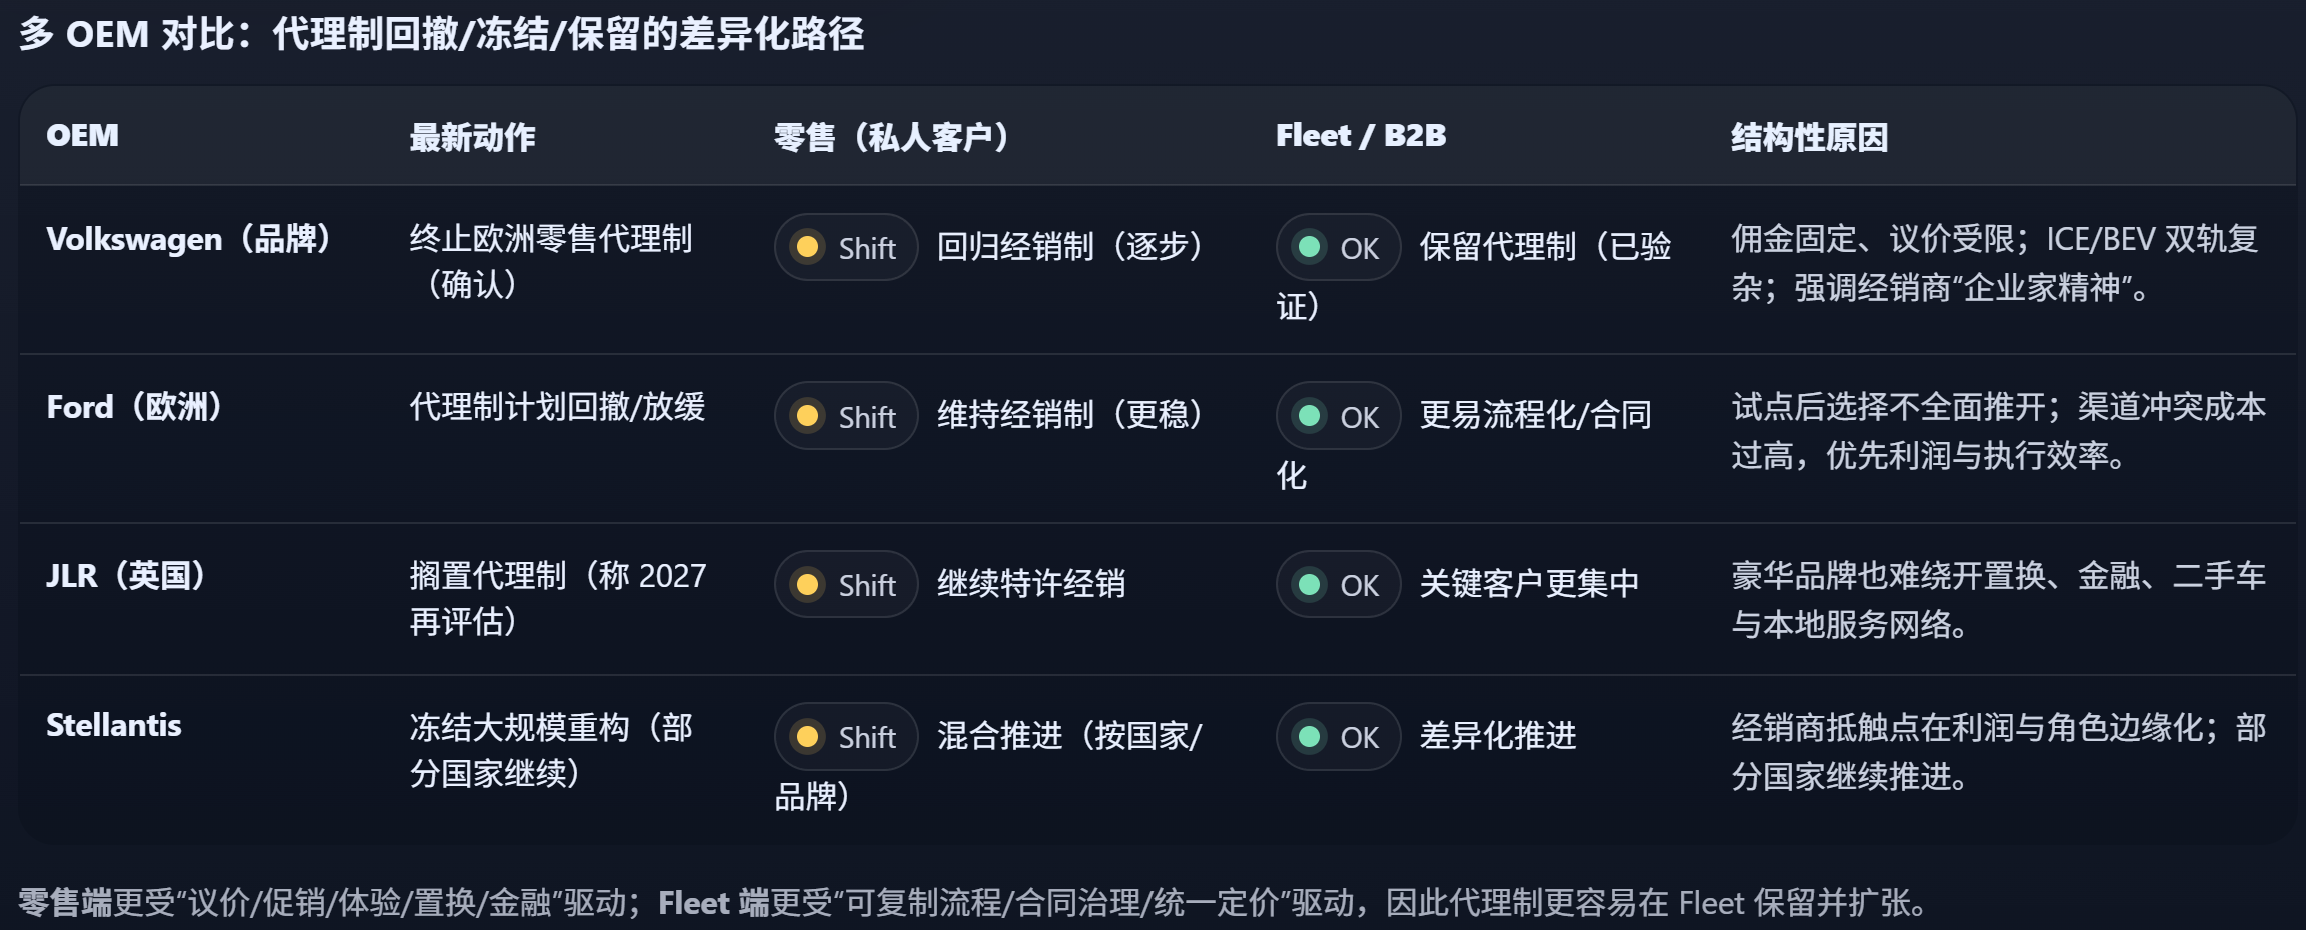Select the JLR（英国）row label
The image size is (2306, 930).
coord(127,576)
